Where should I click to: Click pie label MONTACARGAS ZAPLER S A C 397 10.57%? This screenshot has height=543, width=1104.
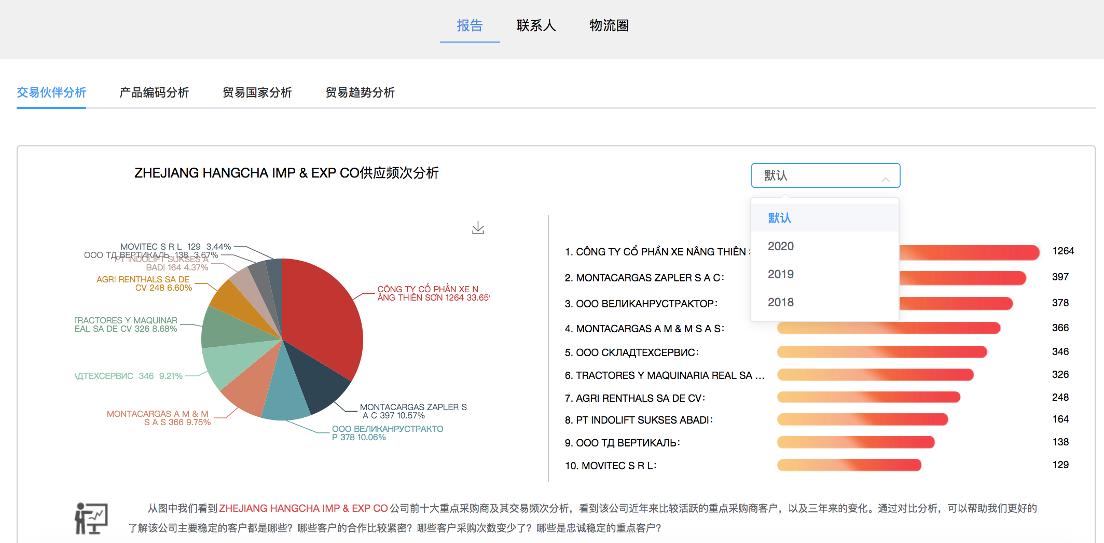(413, 411)
